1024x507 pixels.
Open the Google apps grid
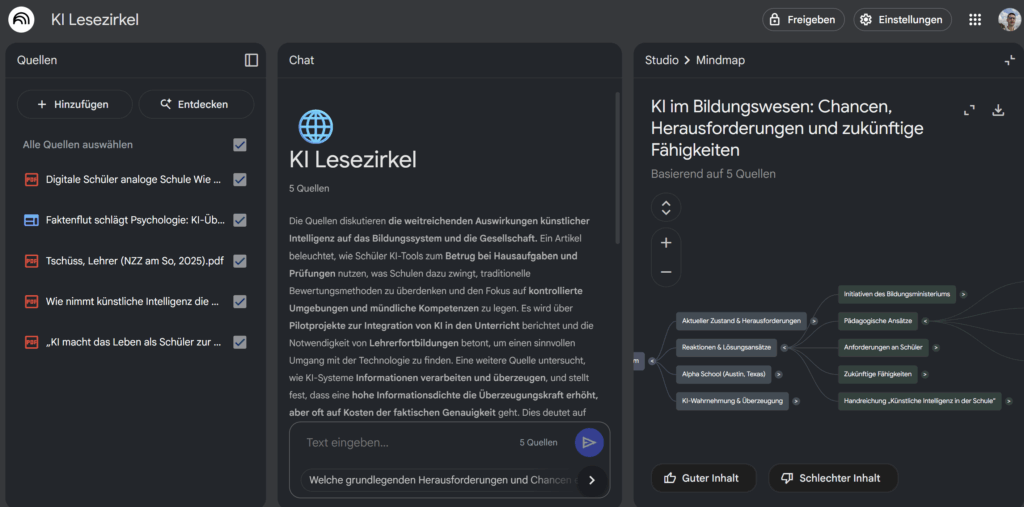click(975, 20)
